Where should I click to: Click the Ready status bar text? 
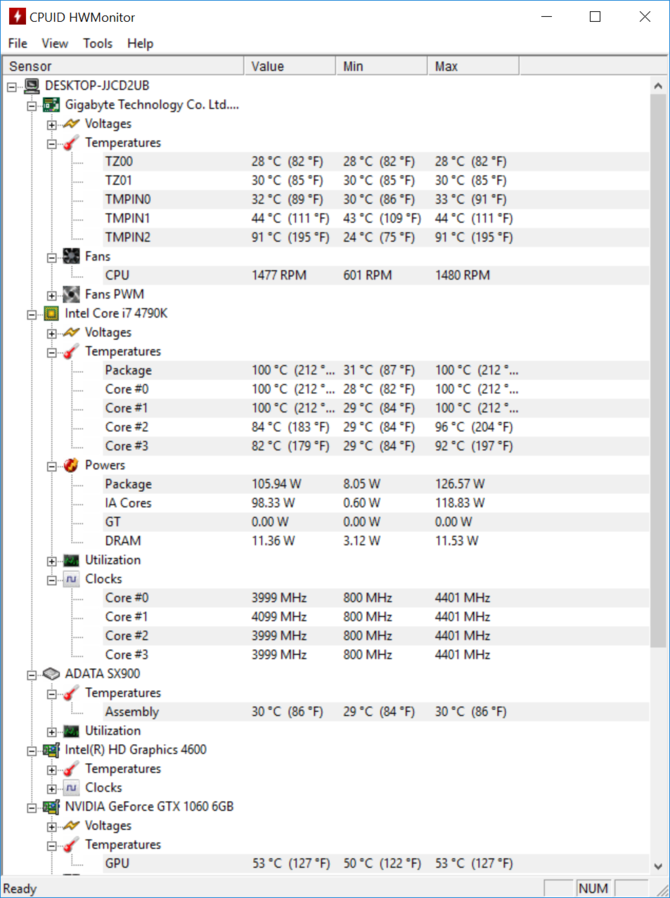[x=20, y=889]
